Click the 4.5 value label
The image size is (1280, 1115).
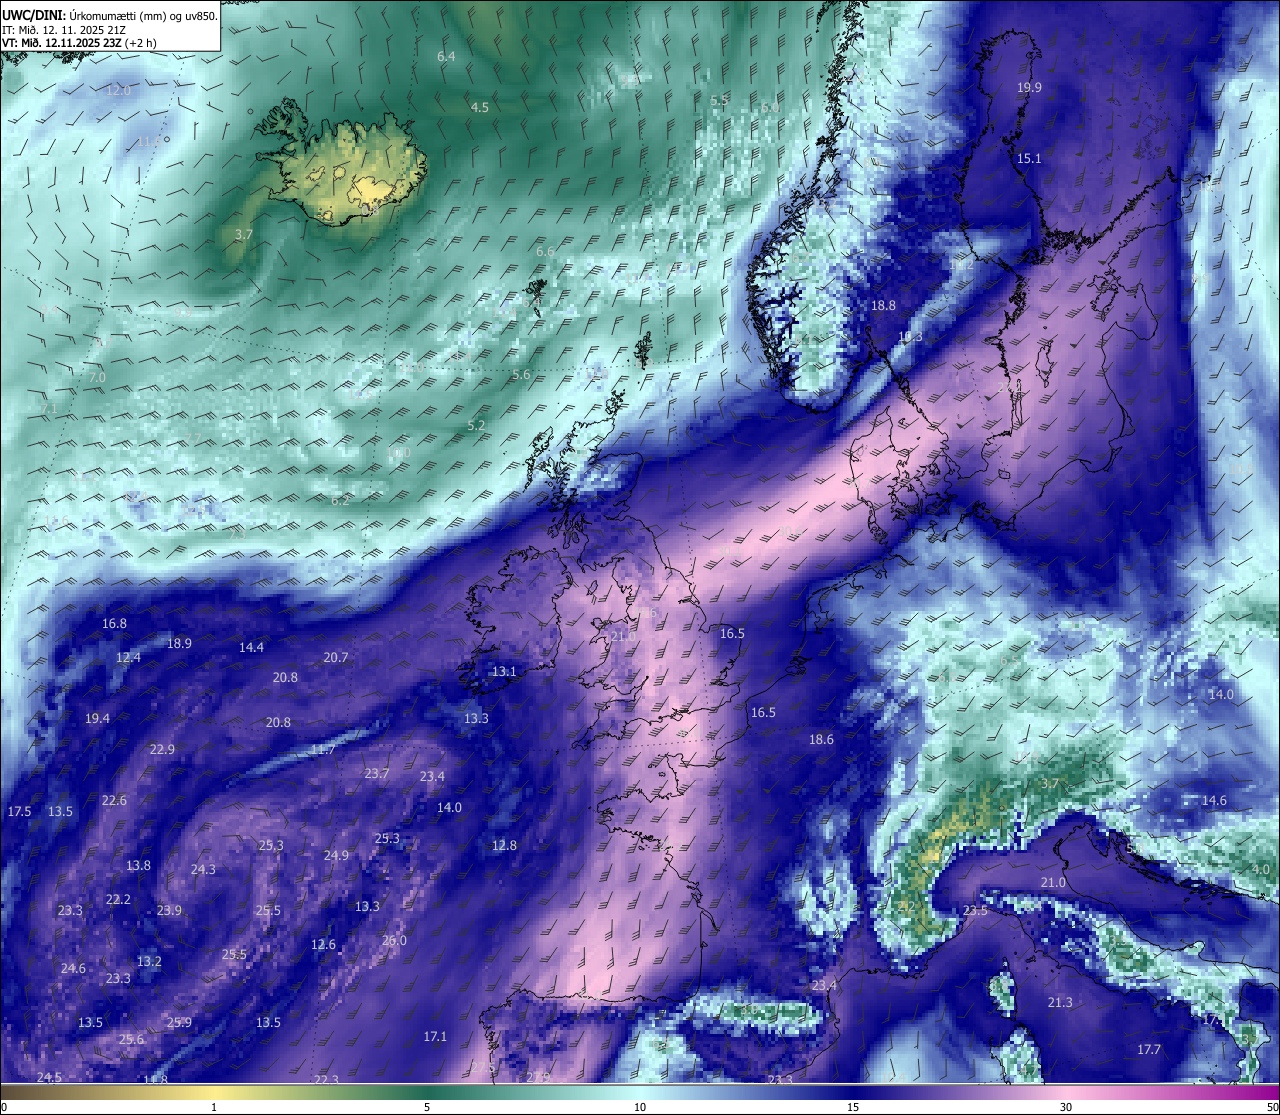coord(480,108)
